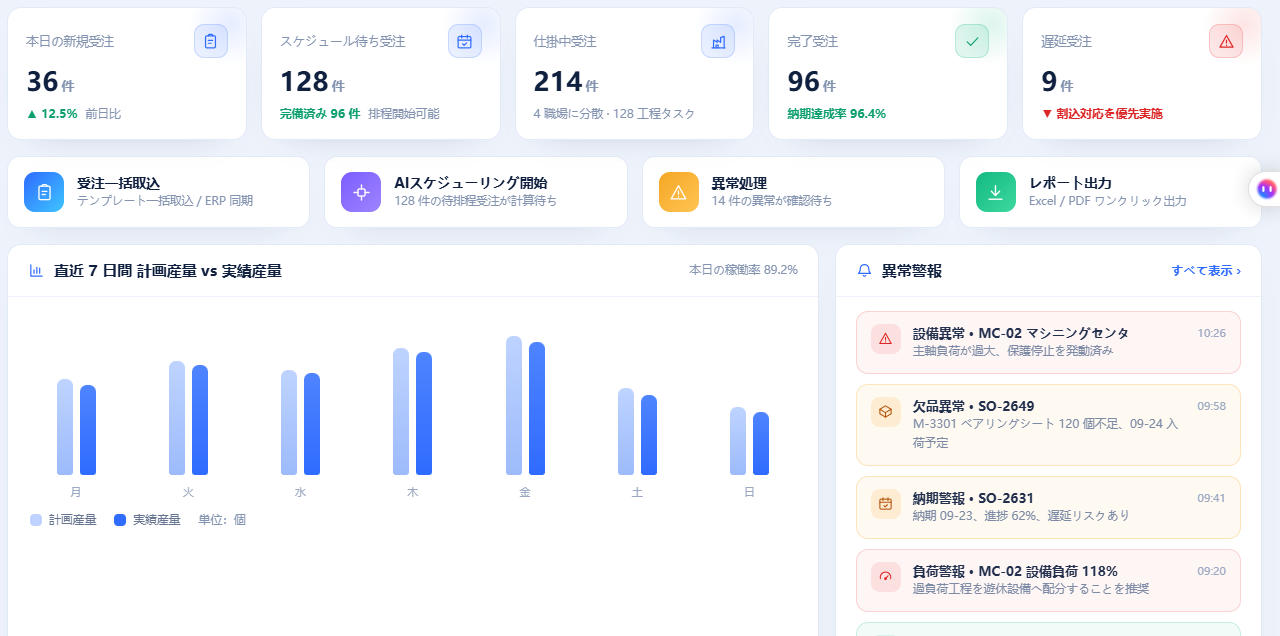Click 9 件 value on 遅延受注
Image resolution: width=1280 pixels, height=636 pixels.
point(1057,82)
